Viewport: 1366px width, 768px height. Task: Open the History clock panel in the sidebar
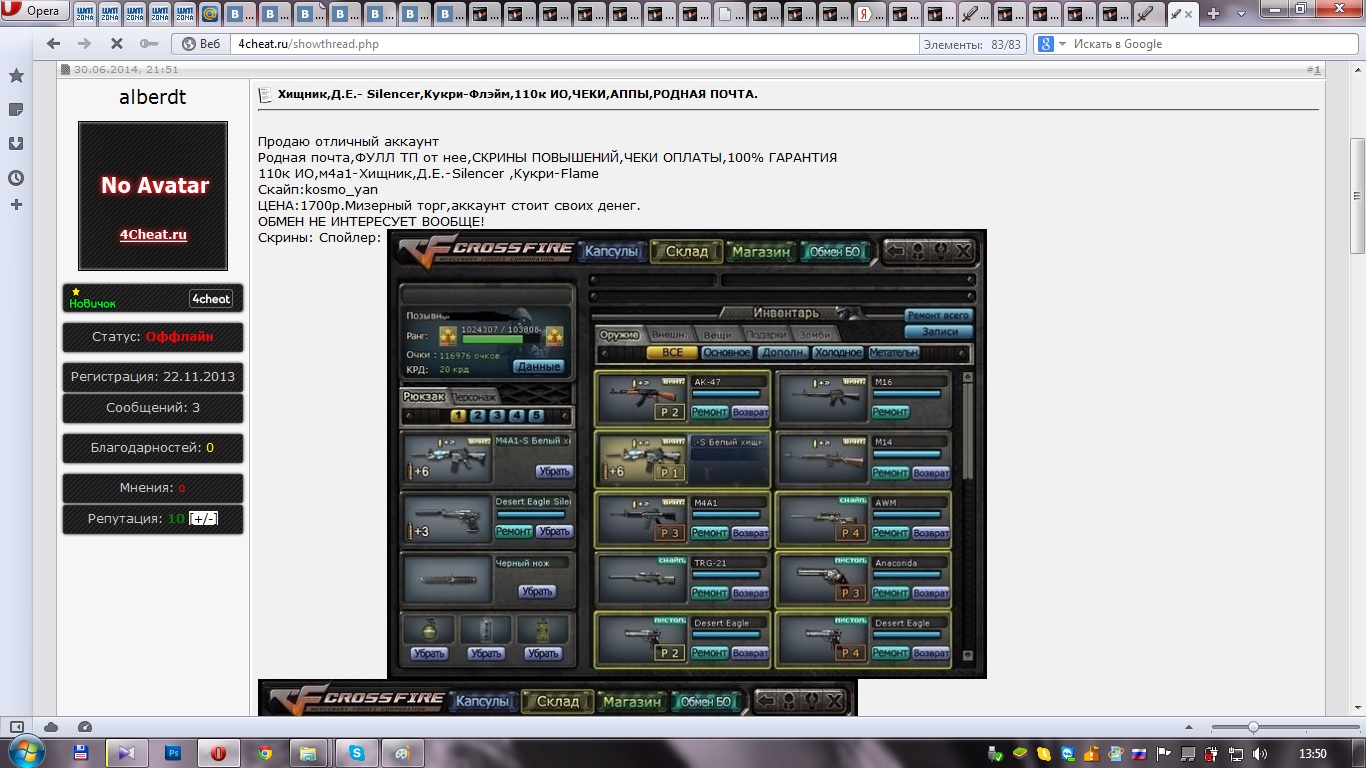pyautogui.click(x=16, y=177)
